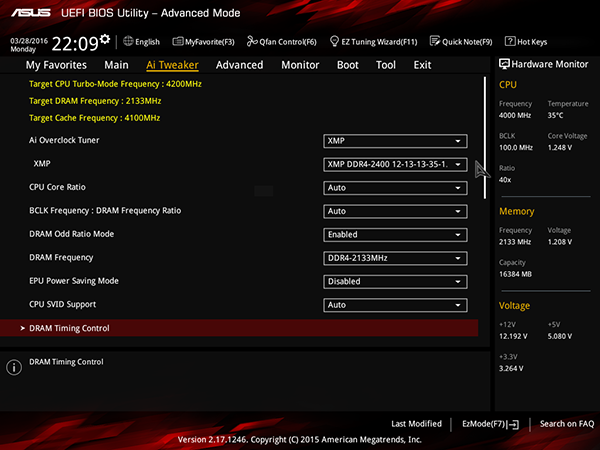Click EzMode(F7) text button
600x450 pixels.
coord(485,424)
